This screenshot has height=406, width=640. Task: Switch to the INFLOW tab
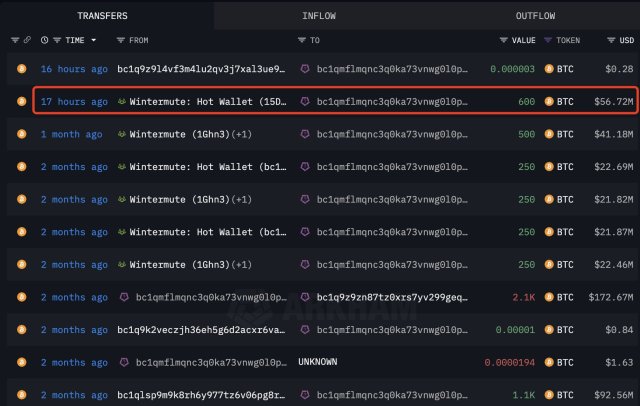[319, 16]
